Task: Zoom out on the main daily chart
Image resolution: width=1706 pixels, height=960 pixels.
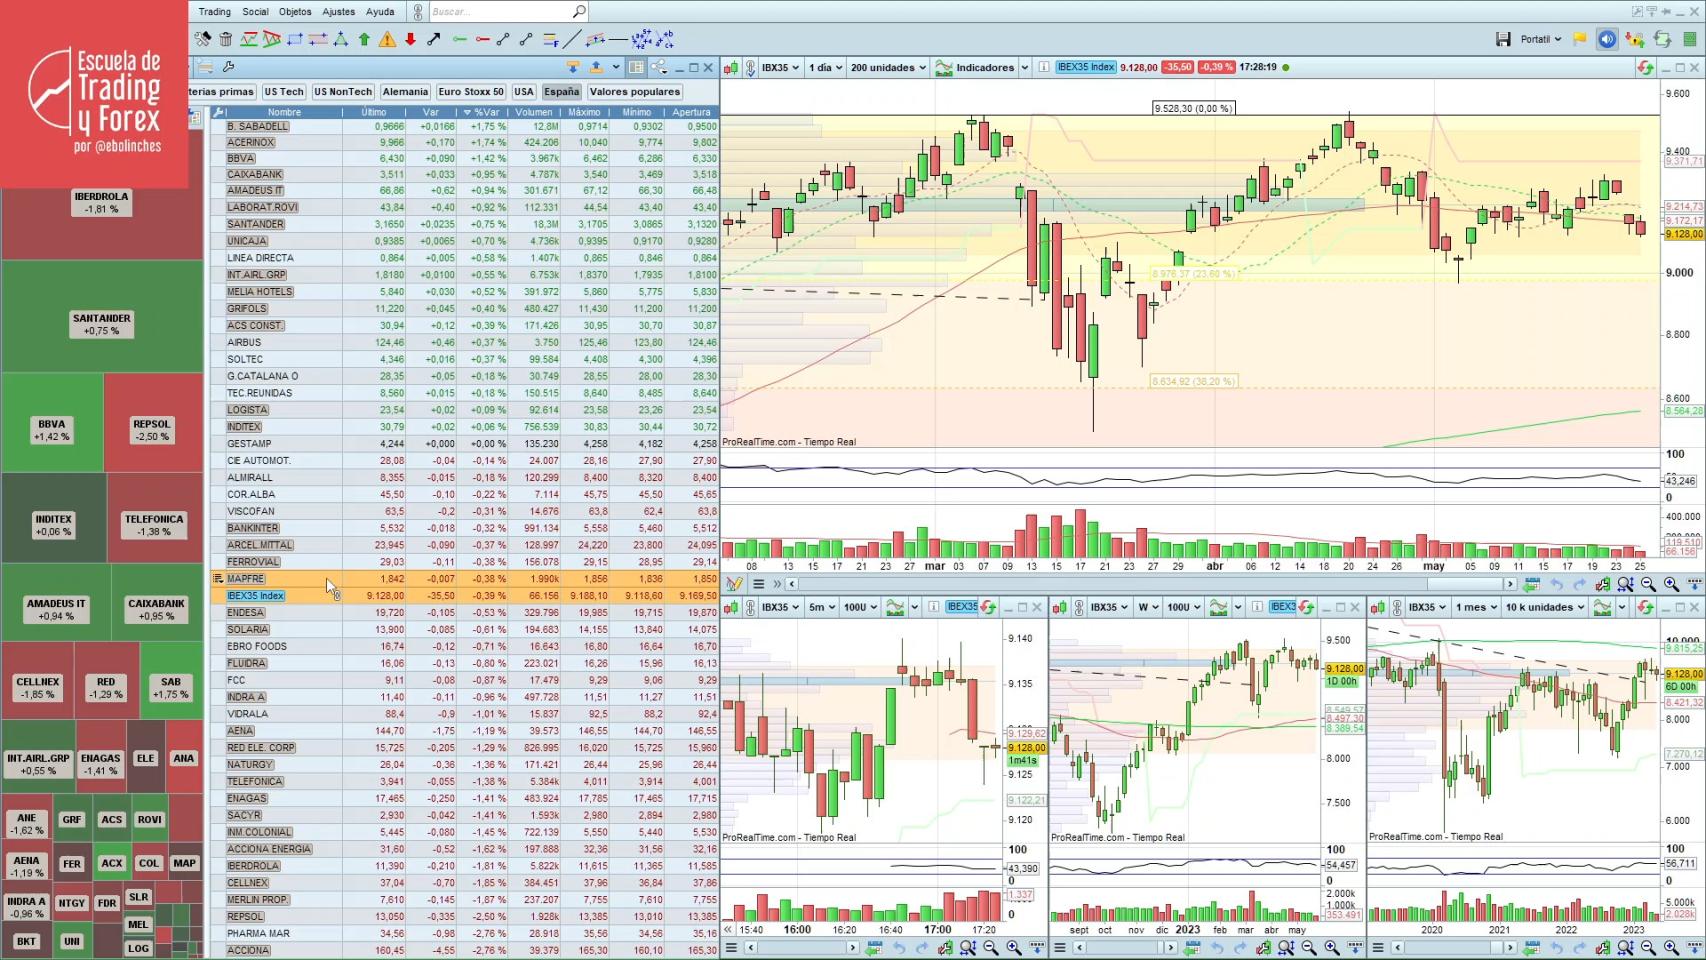Action: coord(1648,584)
